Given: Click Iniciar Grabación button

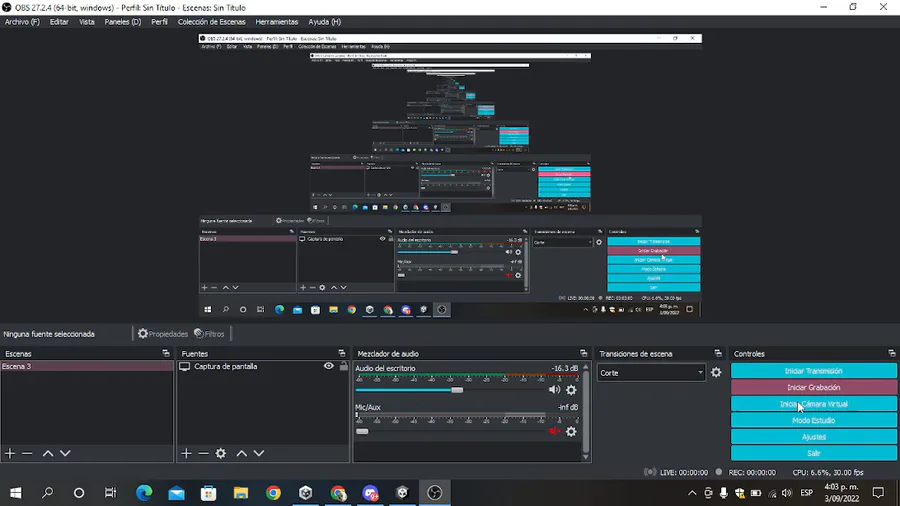Looking at the screenshot, I should click(813, 387).
